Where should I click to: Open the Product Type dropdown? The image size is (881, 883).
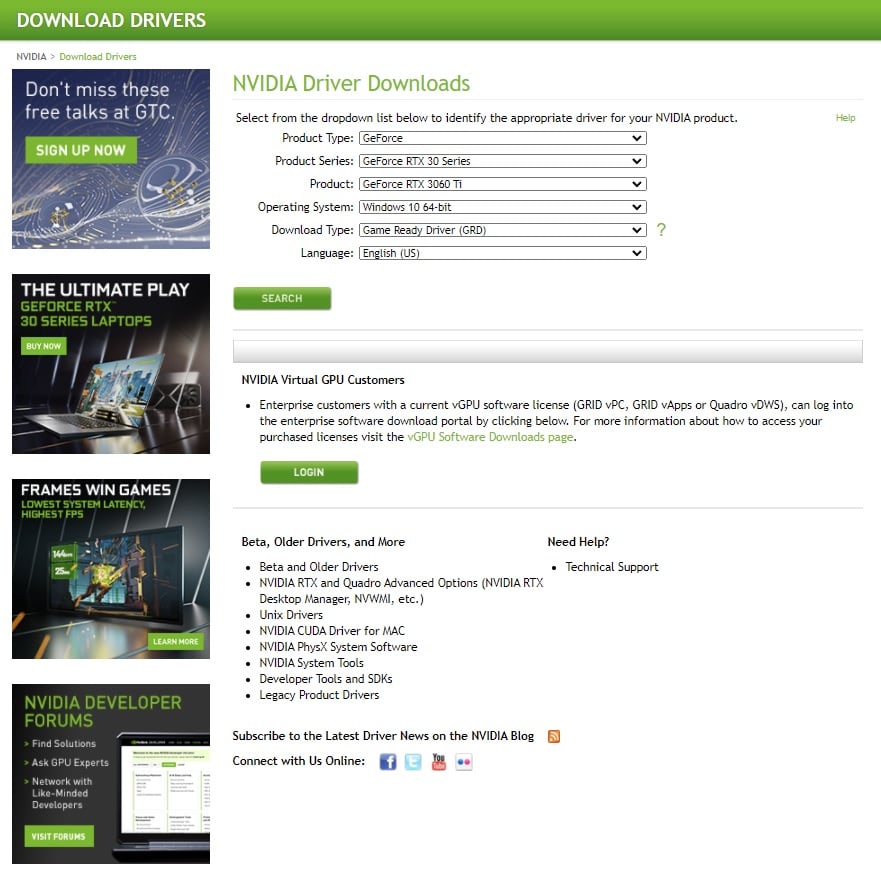coord(502,138)
